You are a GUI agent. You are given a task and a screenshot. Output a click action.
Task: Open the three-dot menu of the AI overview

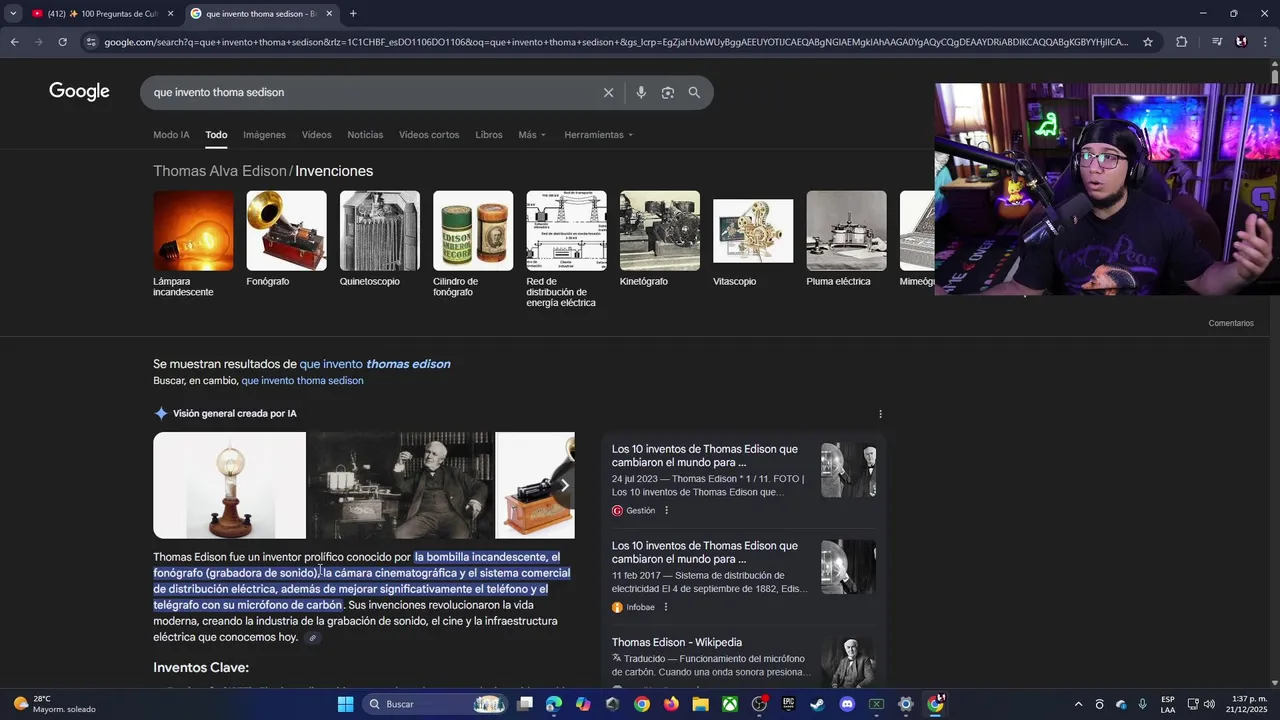(x=880, y=414)
